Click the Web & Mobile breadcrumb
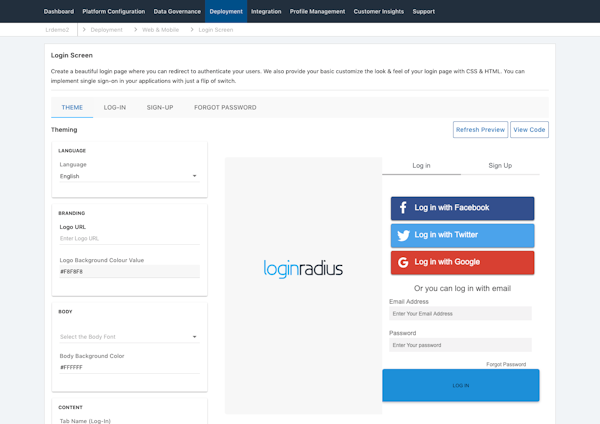Image resolution: width=600 pixels, height=424 pixels. coord(160,29)
